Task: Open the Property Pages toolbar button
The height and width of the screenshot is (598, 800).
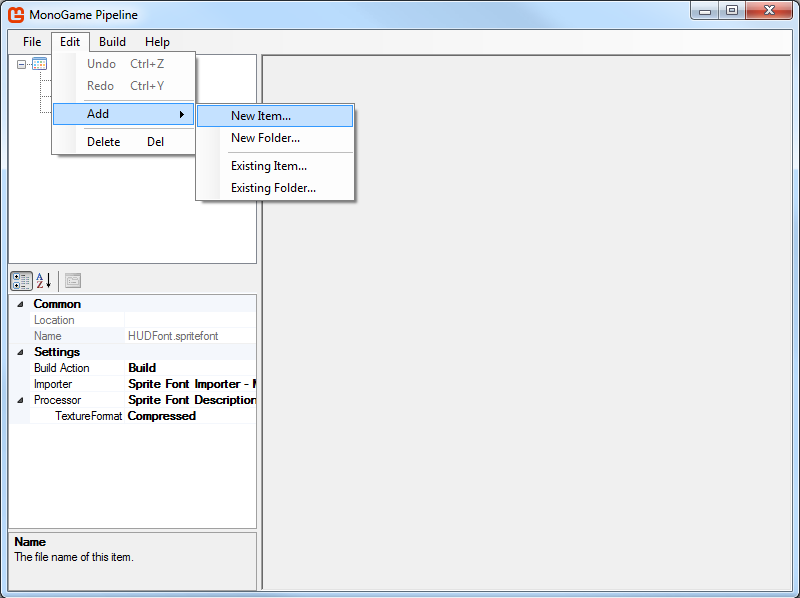Action: click(73, 281)
